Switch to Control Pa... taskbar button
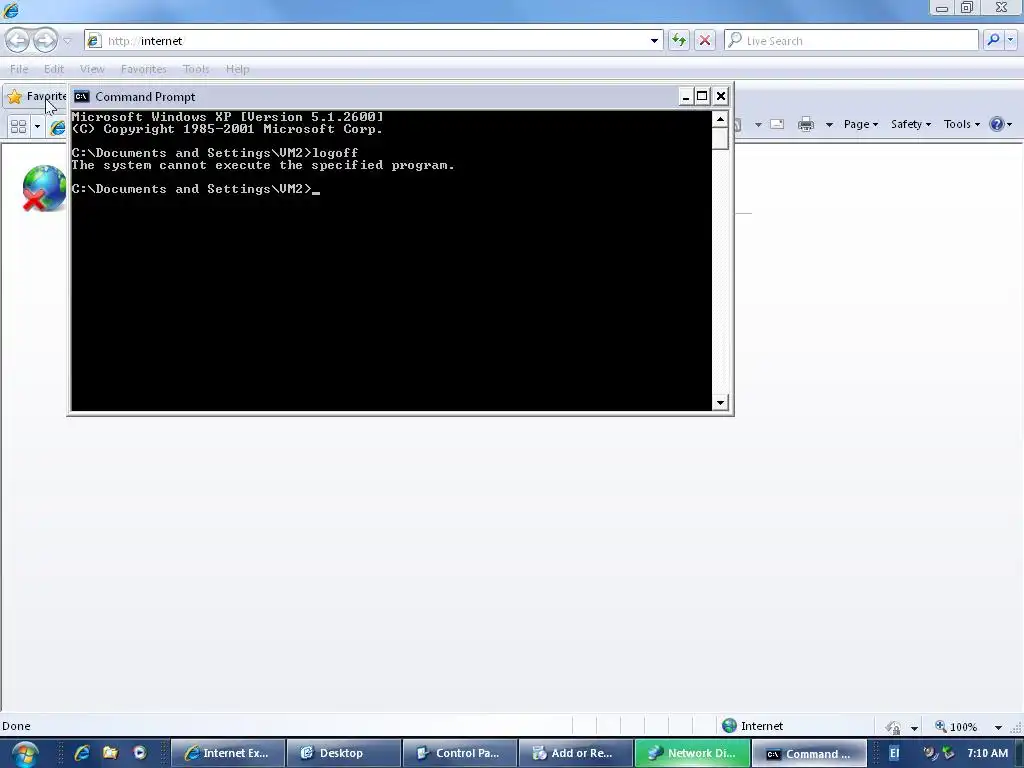Image resolution: width=1024 pixels, height=768 pixels. (460, 753)
